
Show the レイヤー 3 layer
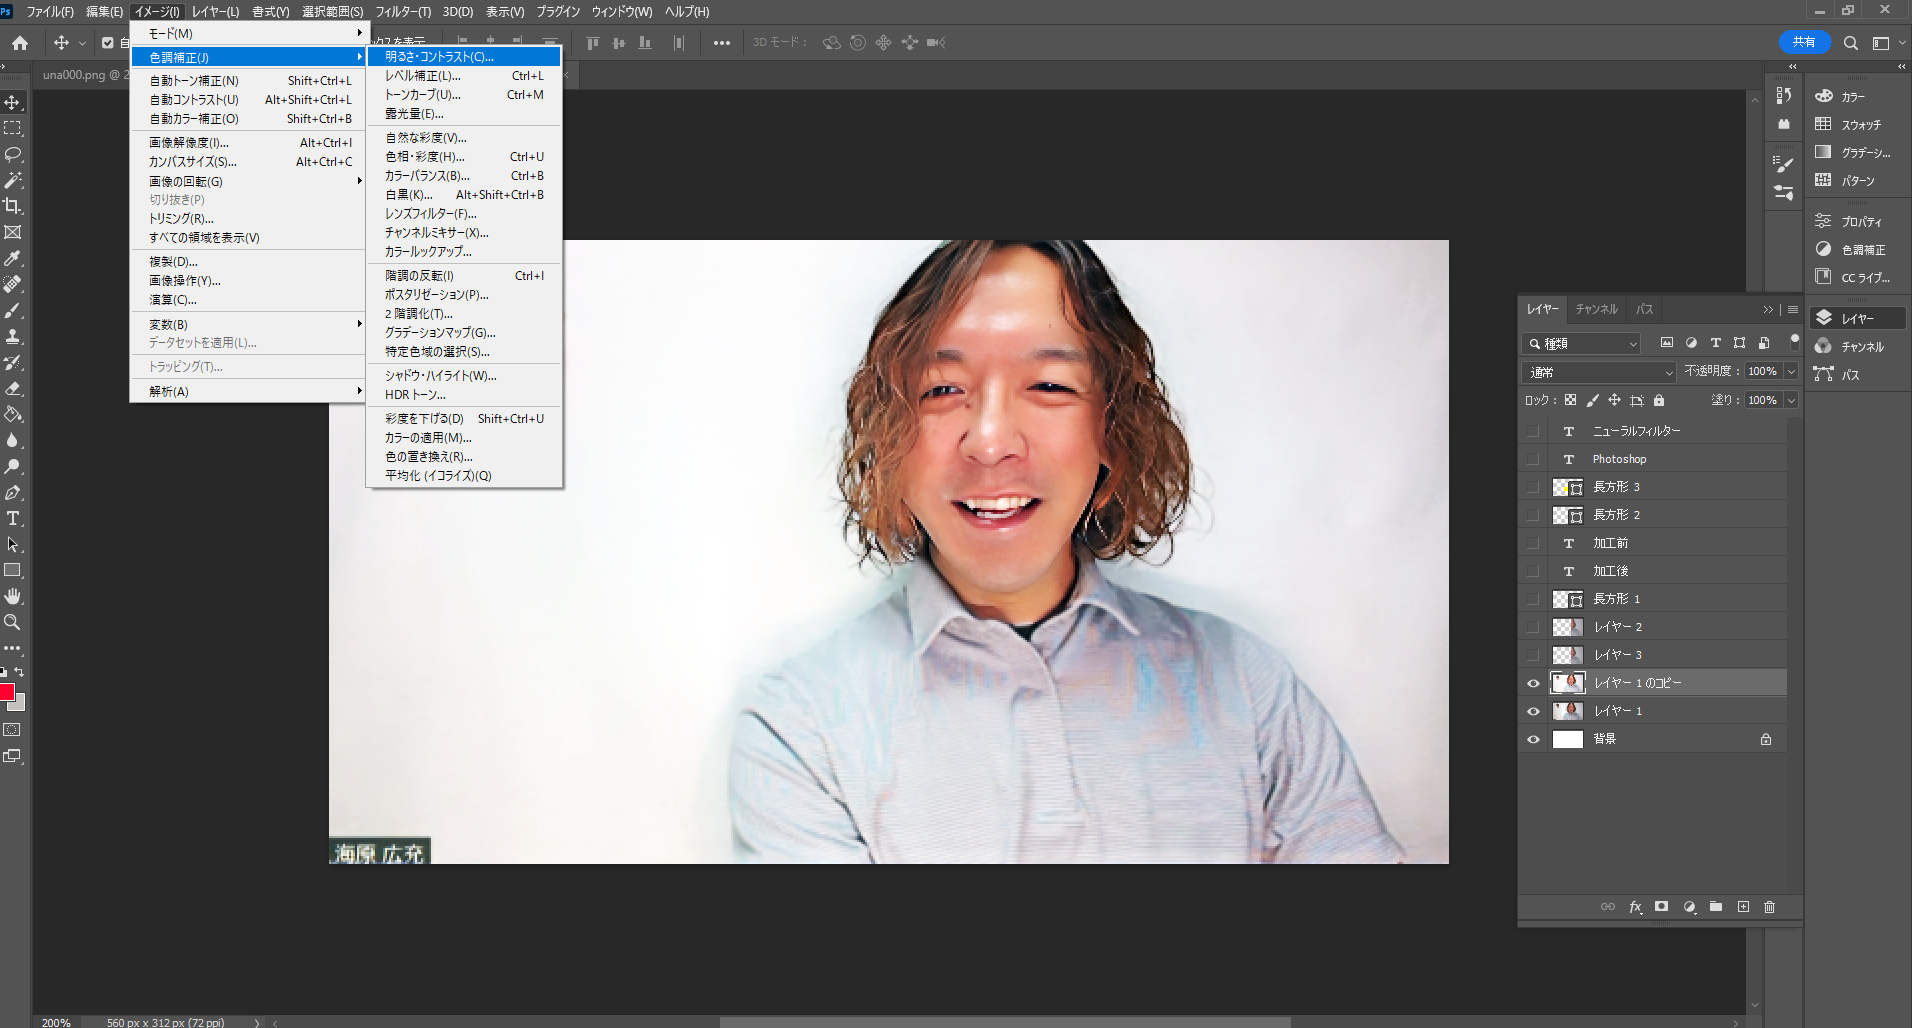click(1533, 655)
